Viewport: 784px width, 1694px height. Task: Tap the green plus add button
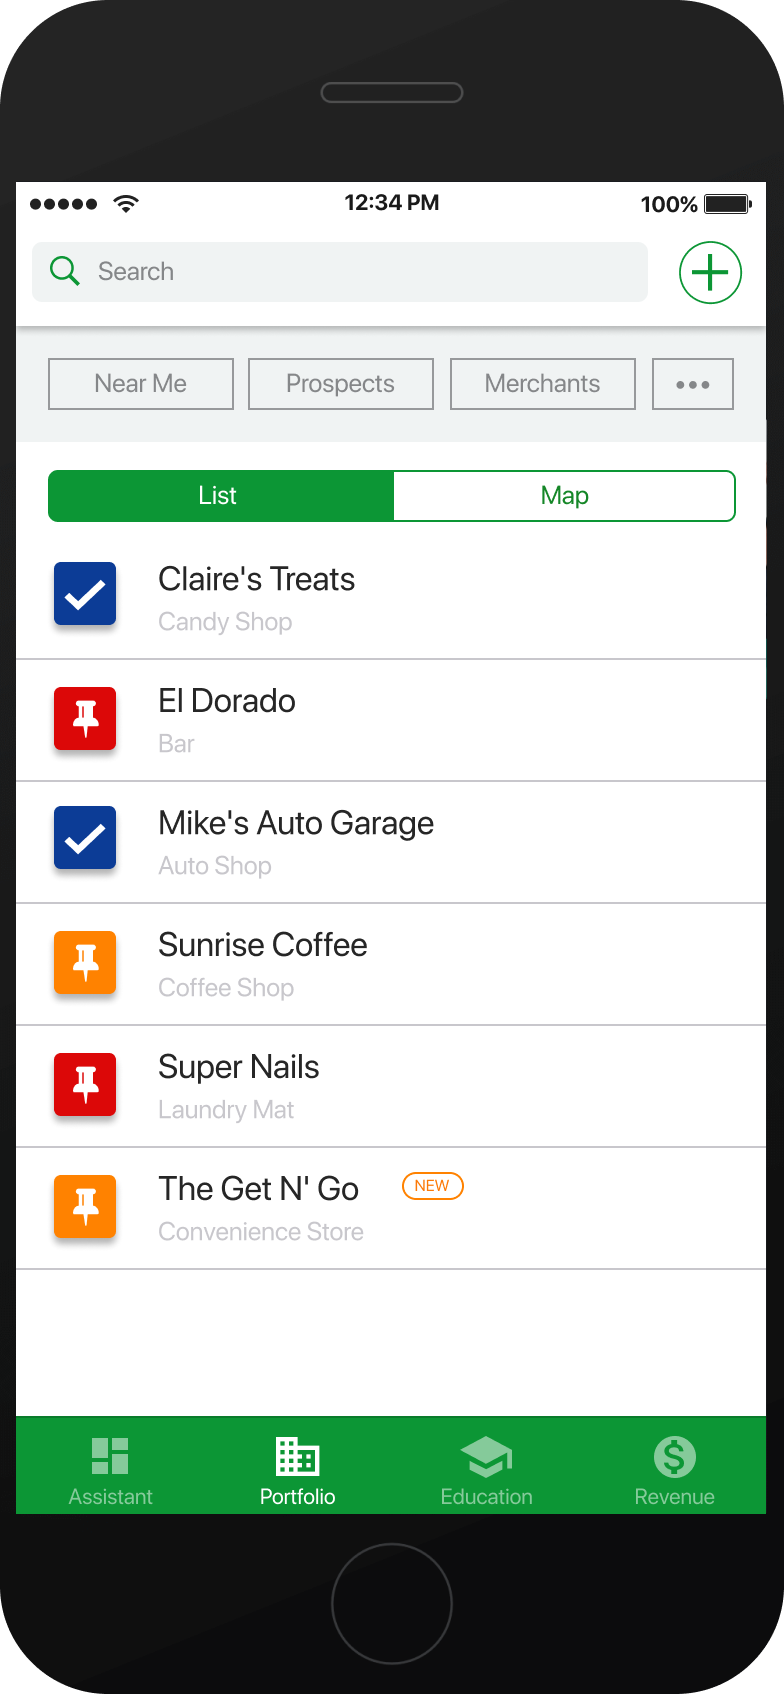(x=710, y=272)
